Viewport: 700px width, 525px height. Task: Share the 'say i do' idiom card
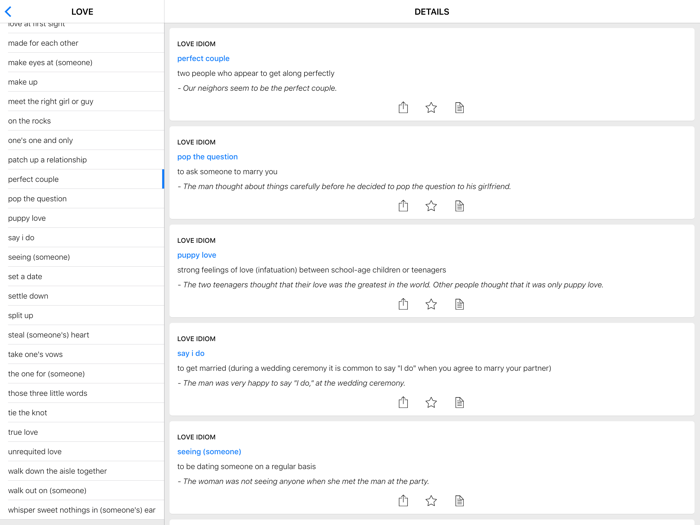pos(403,402)
